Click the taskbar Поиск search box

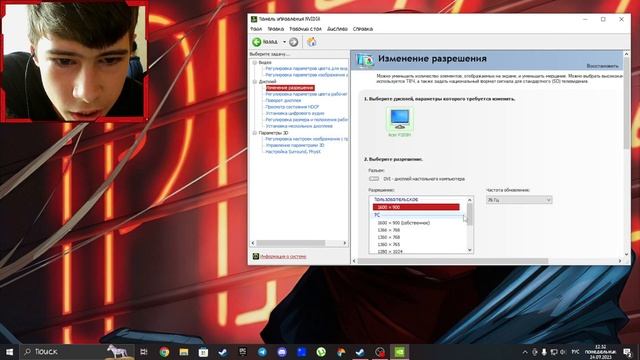tap(78, 352)
